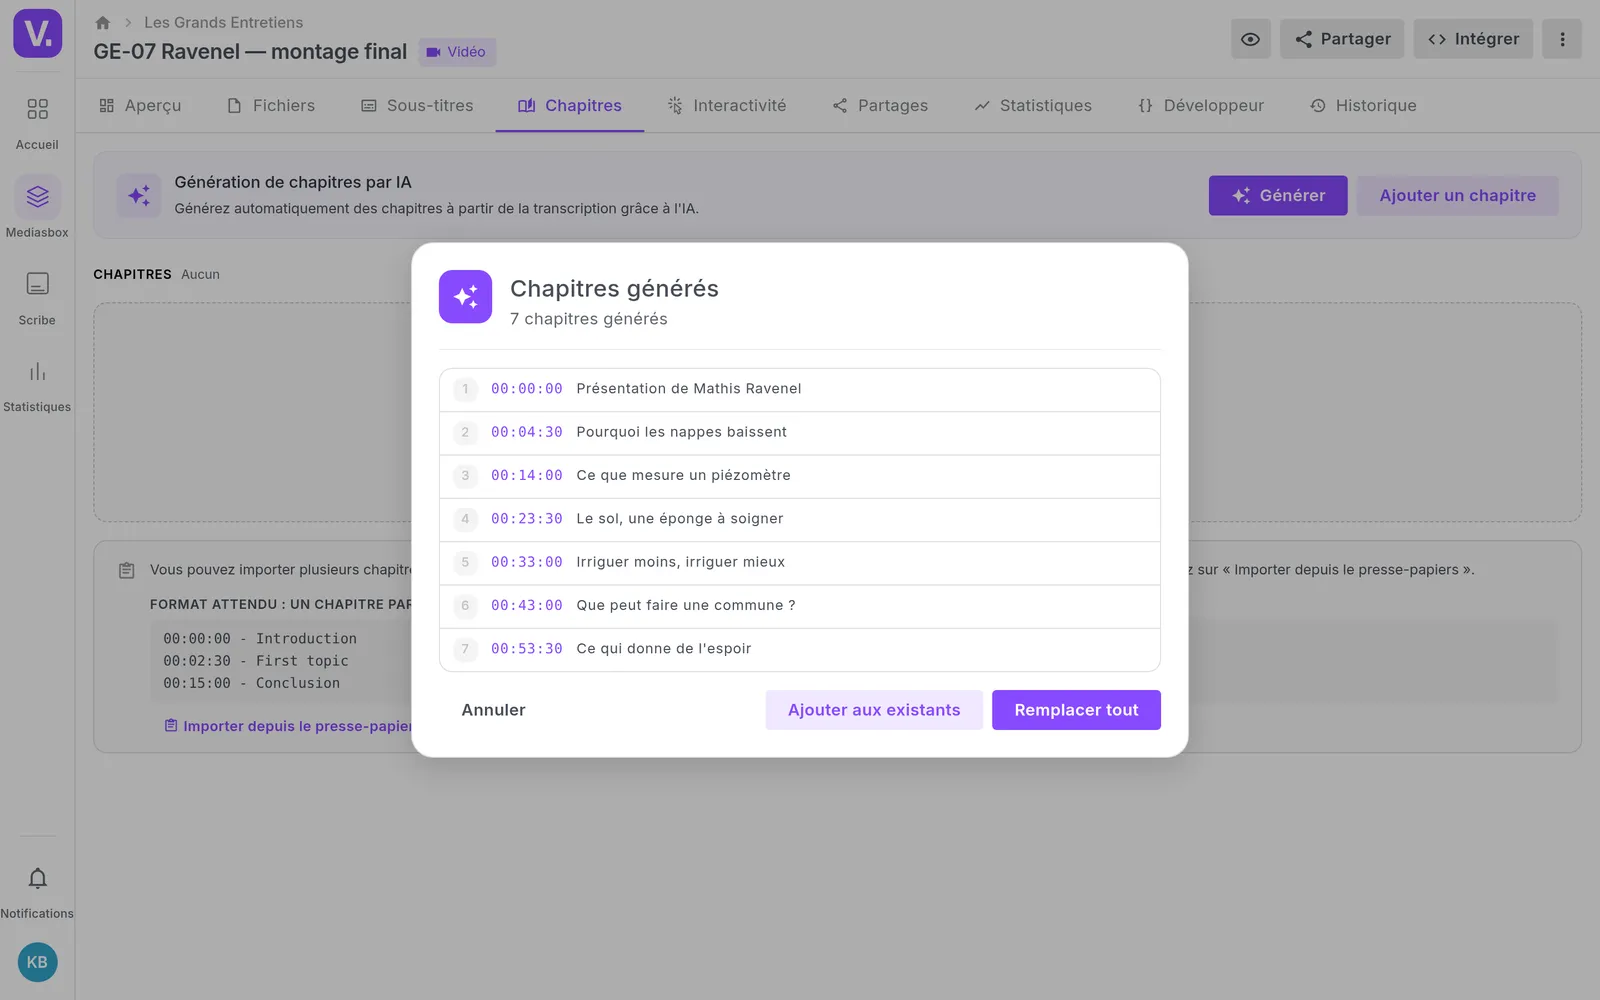Click Ajouter un chapitre

coord(1457,196)
